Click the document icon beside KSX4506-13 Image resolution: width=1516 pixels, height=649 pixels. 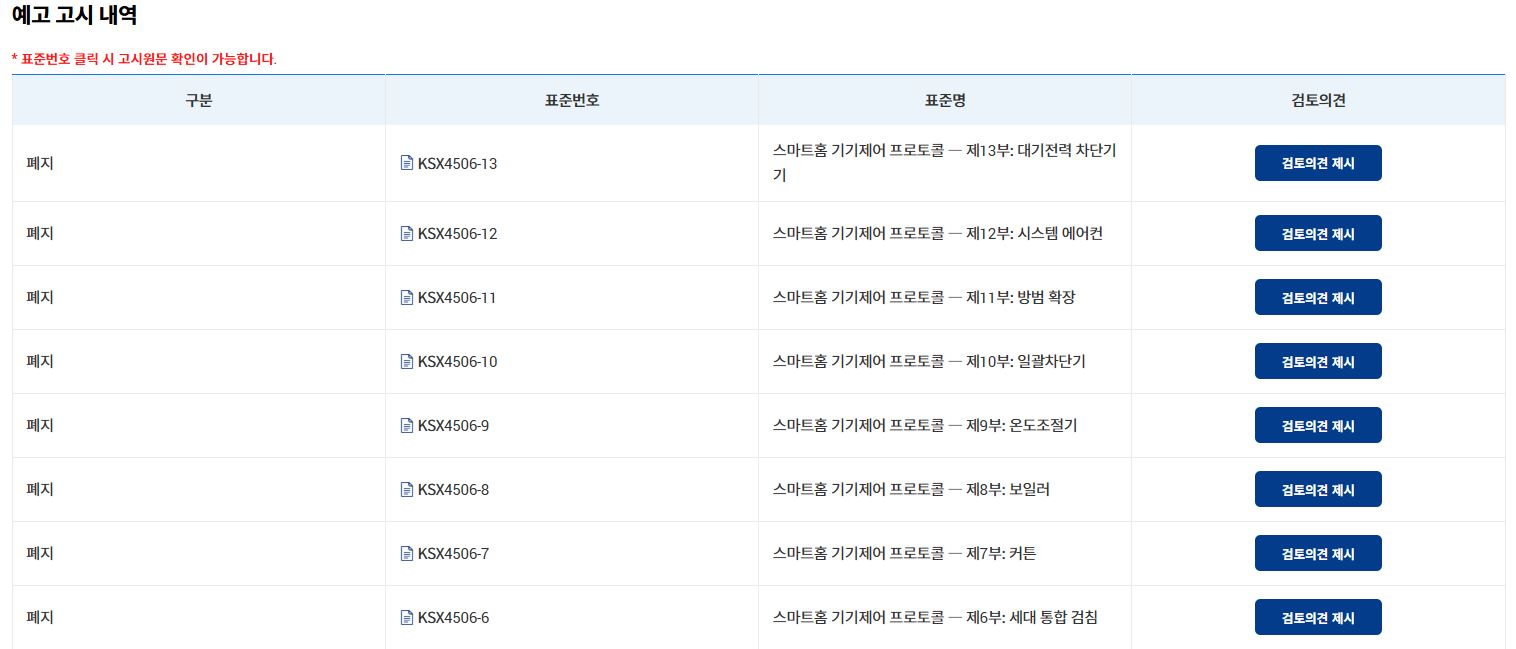point(406,163)
